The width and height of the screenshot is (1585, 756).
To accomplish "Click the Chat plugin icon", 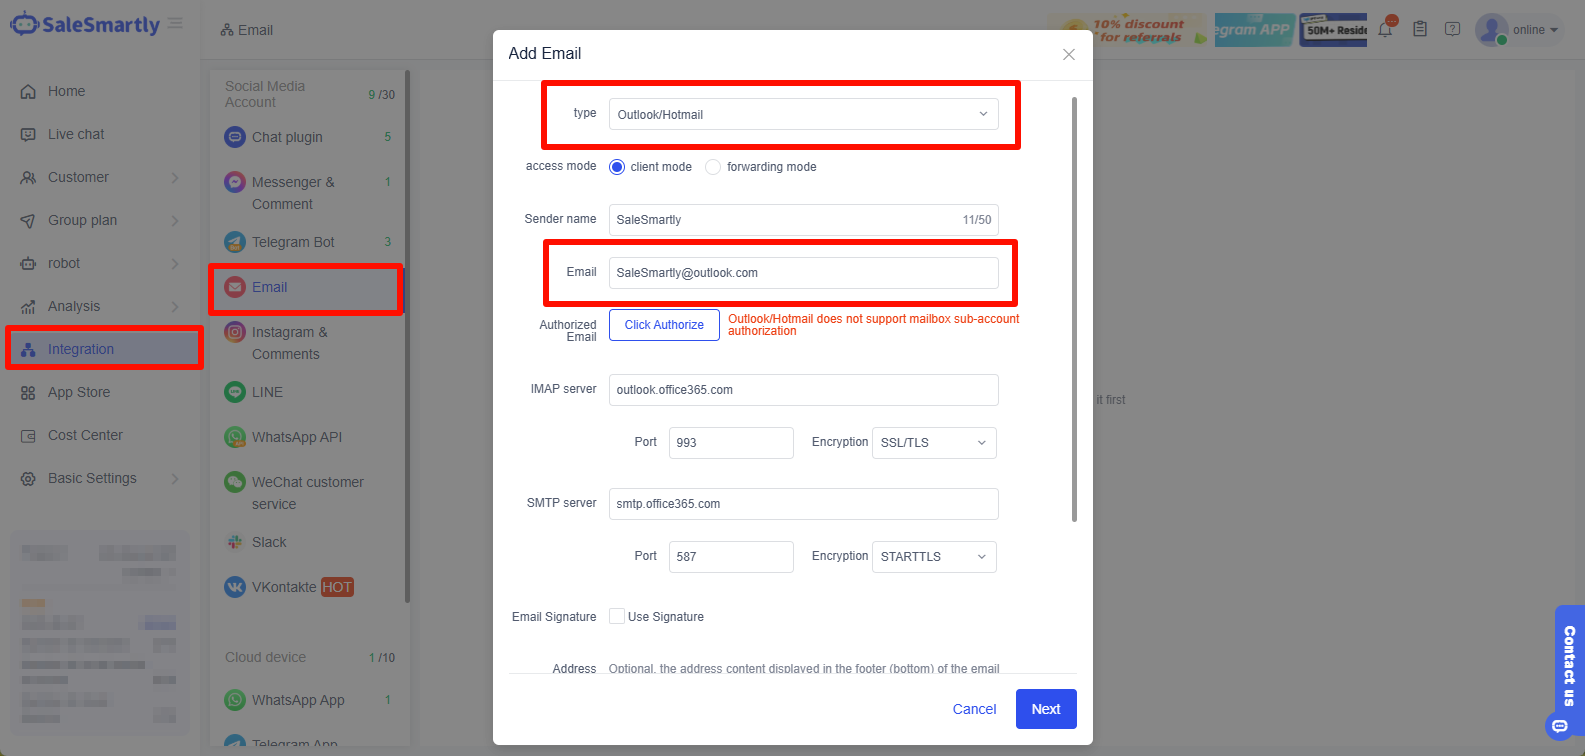I will coord(235,137).
